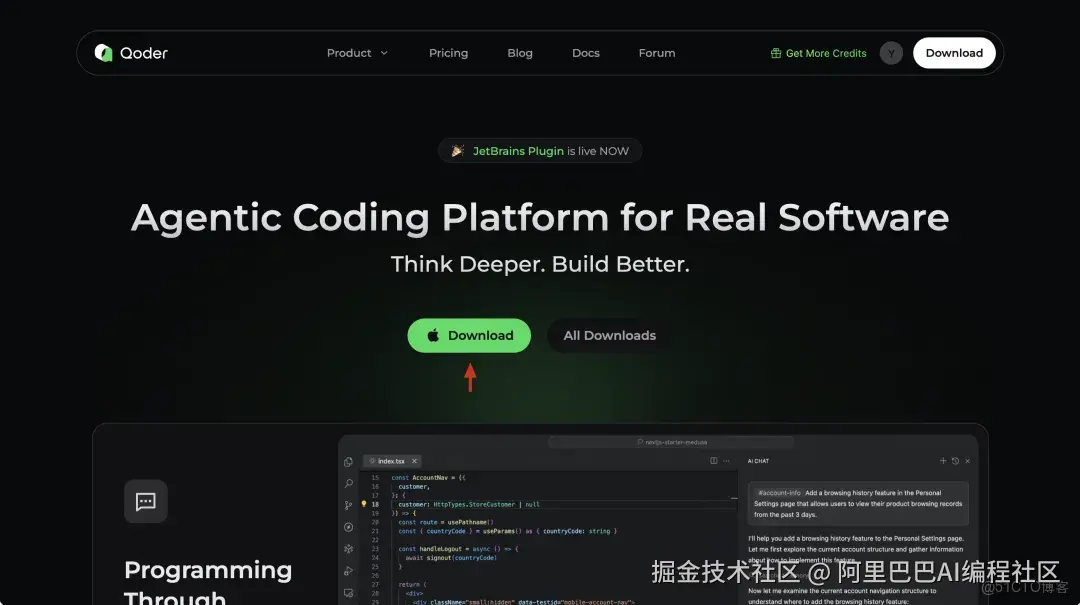The image size is (1080, 605).
Task: Click the heading 'Agentic Coding Platform for Real Software'
Action: 540,218
